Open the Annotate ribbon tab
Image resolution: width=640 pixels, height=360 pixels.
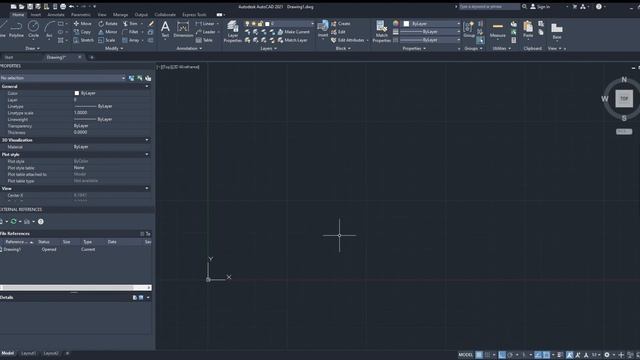click(x=56, y=15)
